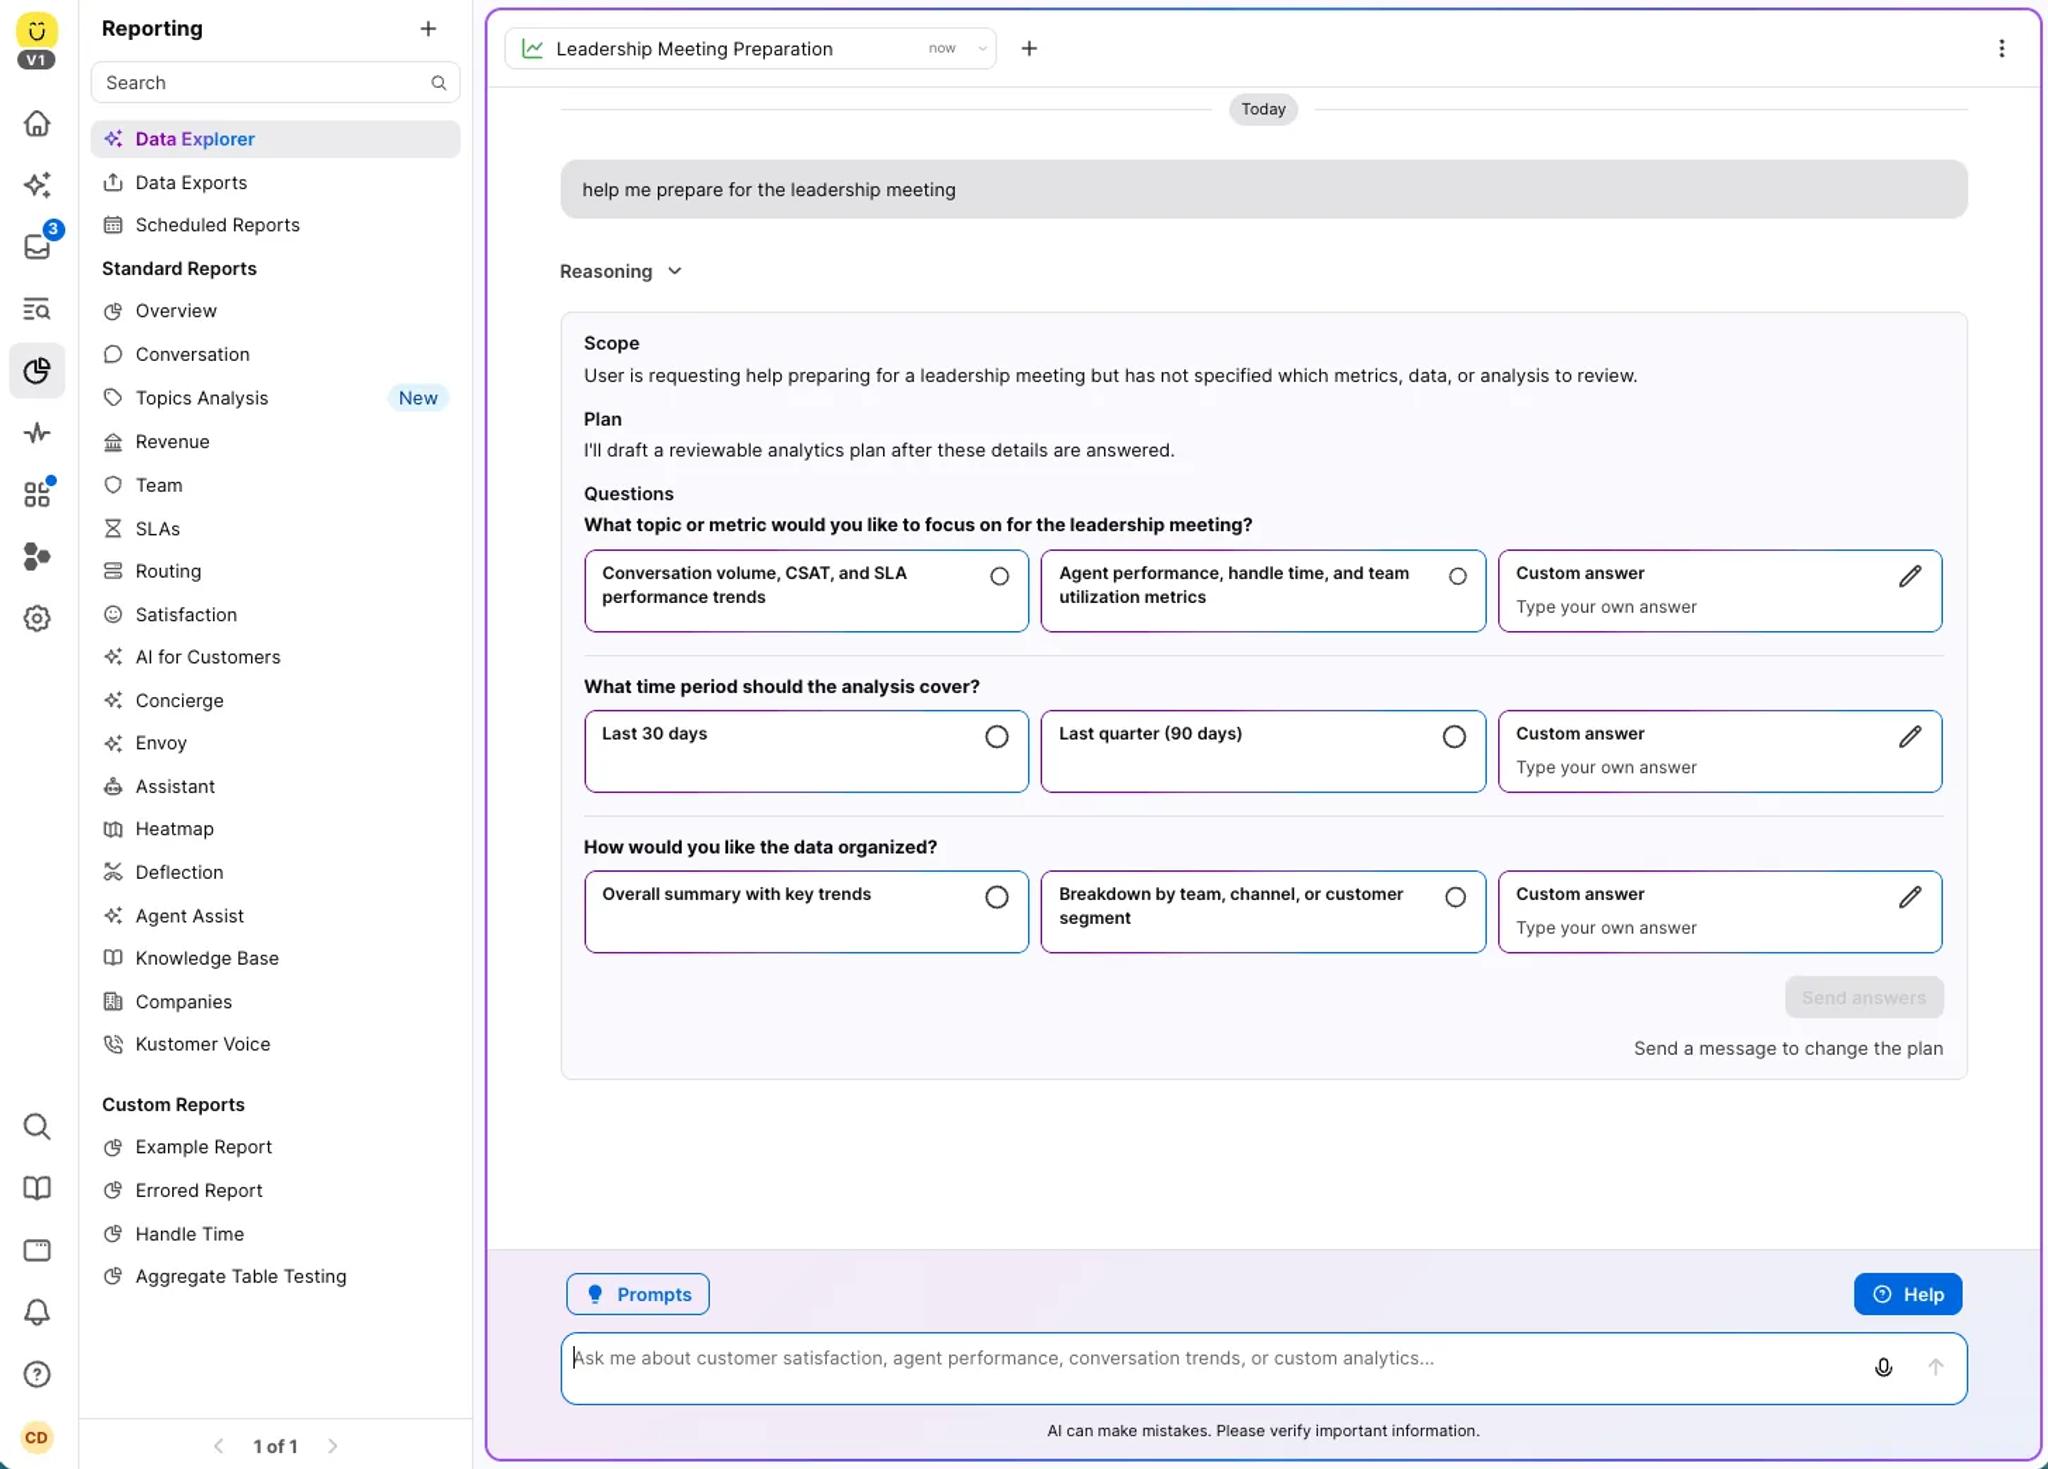Viewport: 2048px width, 1469px height.
Task: Edit custom answer for data organized question
Action: tap(1909, 897)
